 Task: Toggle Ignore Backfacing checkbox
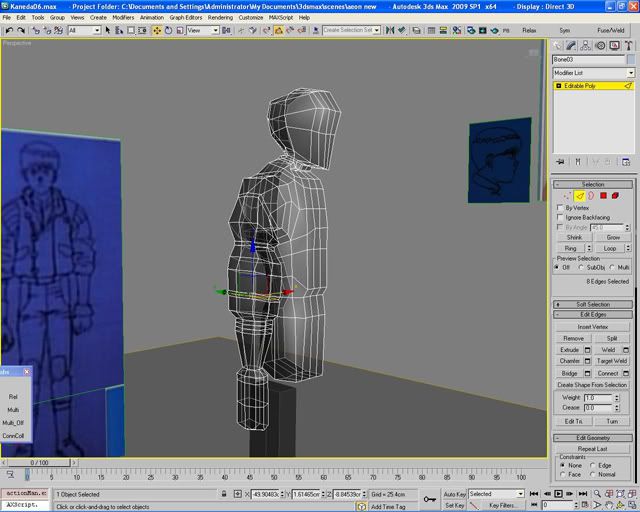click(x=559, y=217)
